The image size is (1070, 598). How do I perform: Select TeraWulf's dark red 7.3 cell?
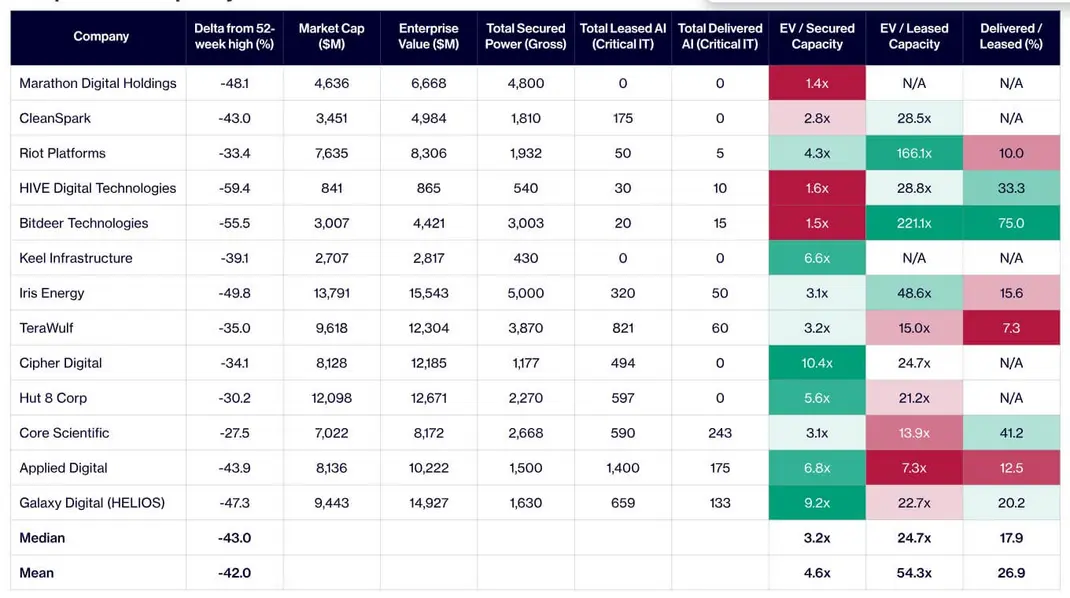tap(1011, 328)
